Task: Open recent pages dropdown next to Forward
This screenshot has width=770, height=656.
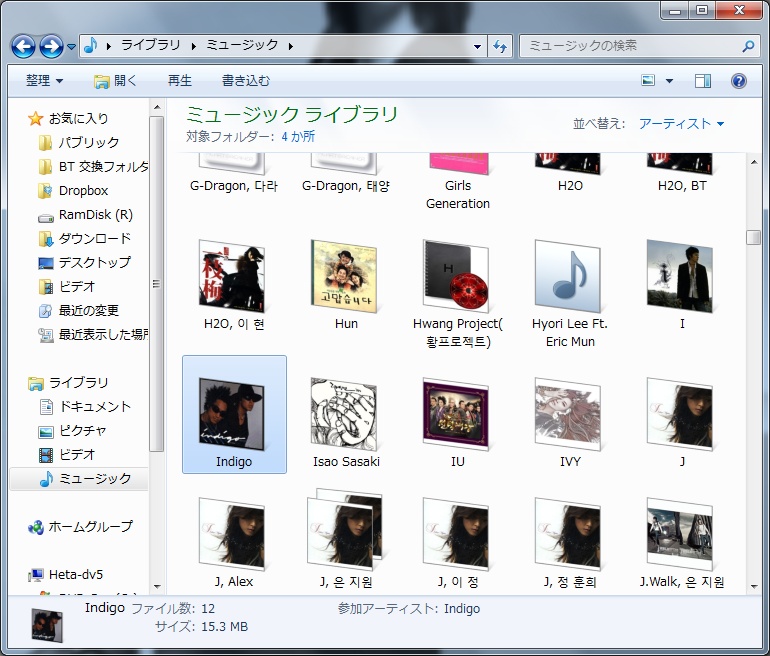Action: [72, 47]
